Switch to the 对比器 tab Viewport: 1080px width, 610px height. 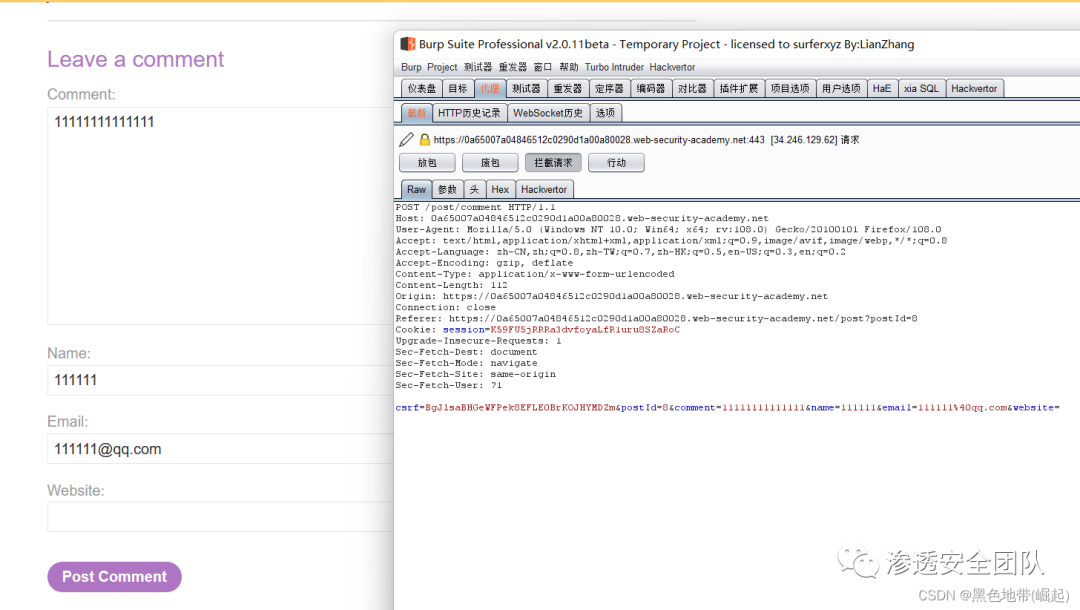(692, 88)
